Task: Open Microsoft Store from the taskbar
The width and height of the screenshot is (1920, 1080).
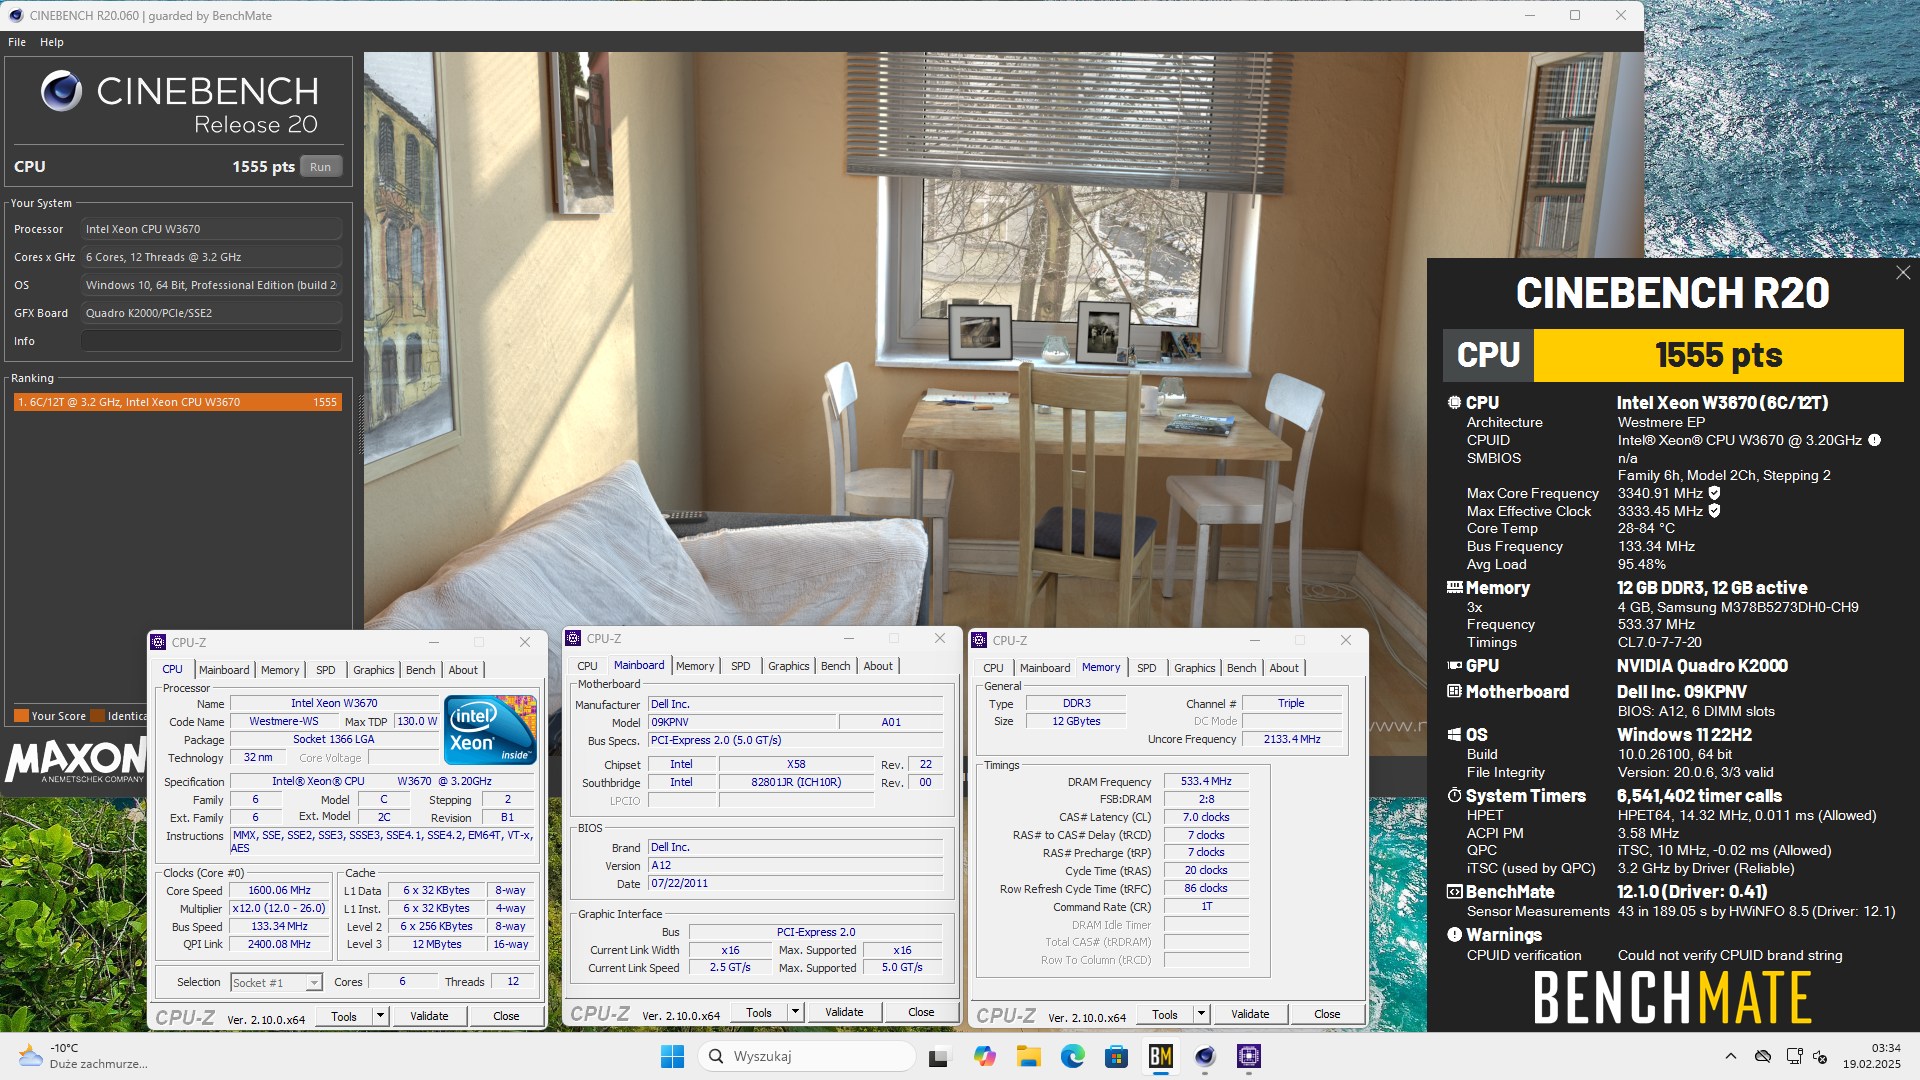Action: (x=1116, y=1056)
